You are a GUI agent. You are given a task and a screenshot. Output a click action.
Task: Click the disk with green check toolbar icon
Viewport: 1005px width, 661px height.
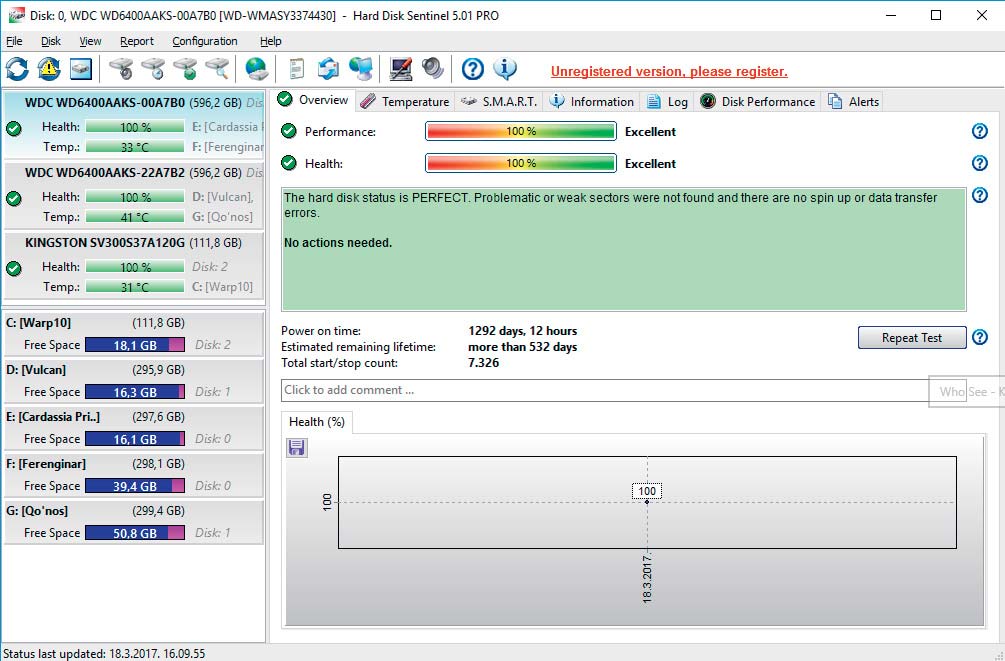185,69
